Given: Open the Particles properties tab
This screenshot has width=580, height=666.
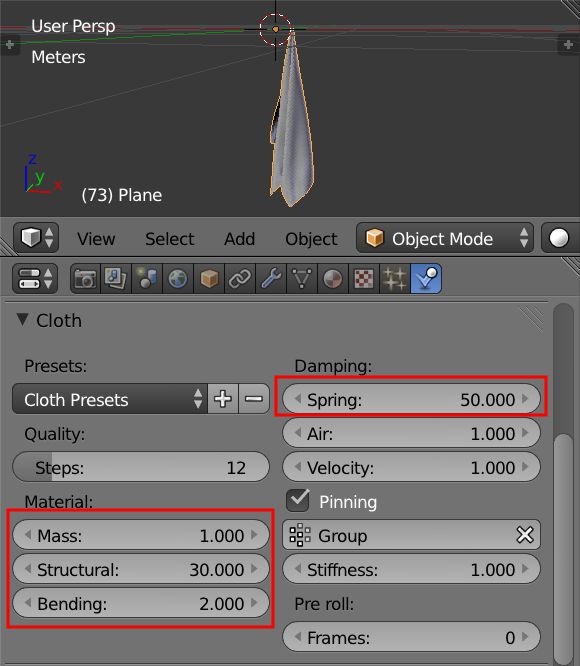Looking at the screenshot, I should [395, 279].
